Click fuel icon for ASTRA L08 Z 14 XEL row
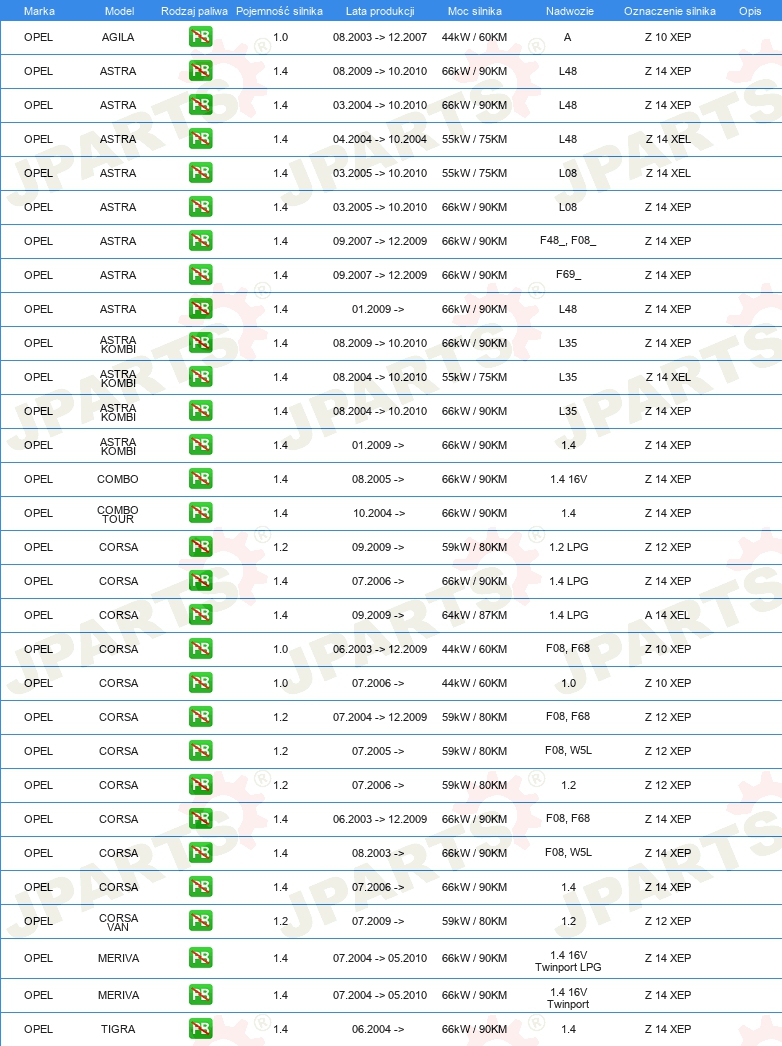Image resolution: width=782 pixels, height=1046 pixels. 201,173
